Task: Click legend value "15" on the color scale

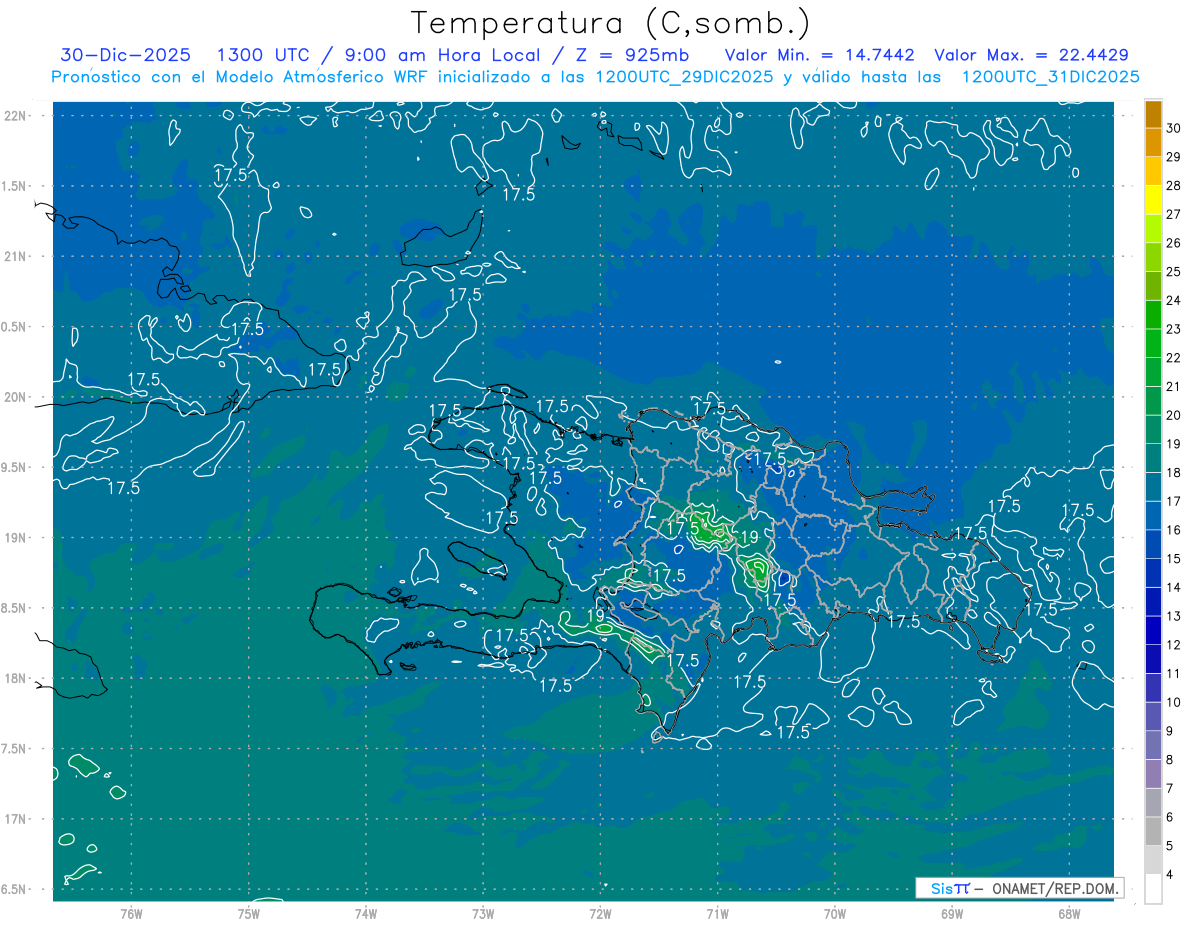Action: click(1173, 558)
